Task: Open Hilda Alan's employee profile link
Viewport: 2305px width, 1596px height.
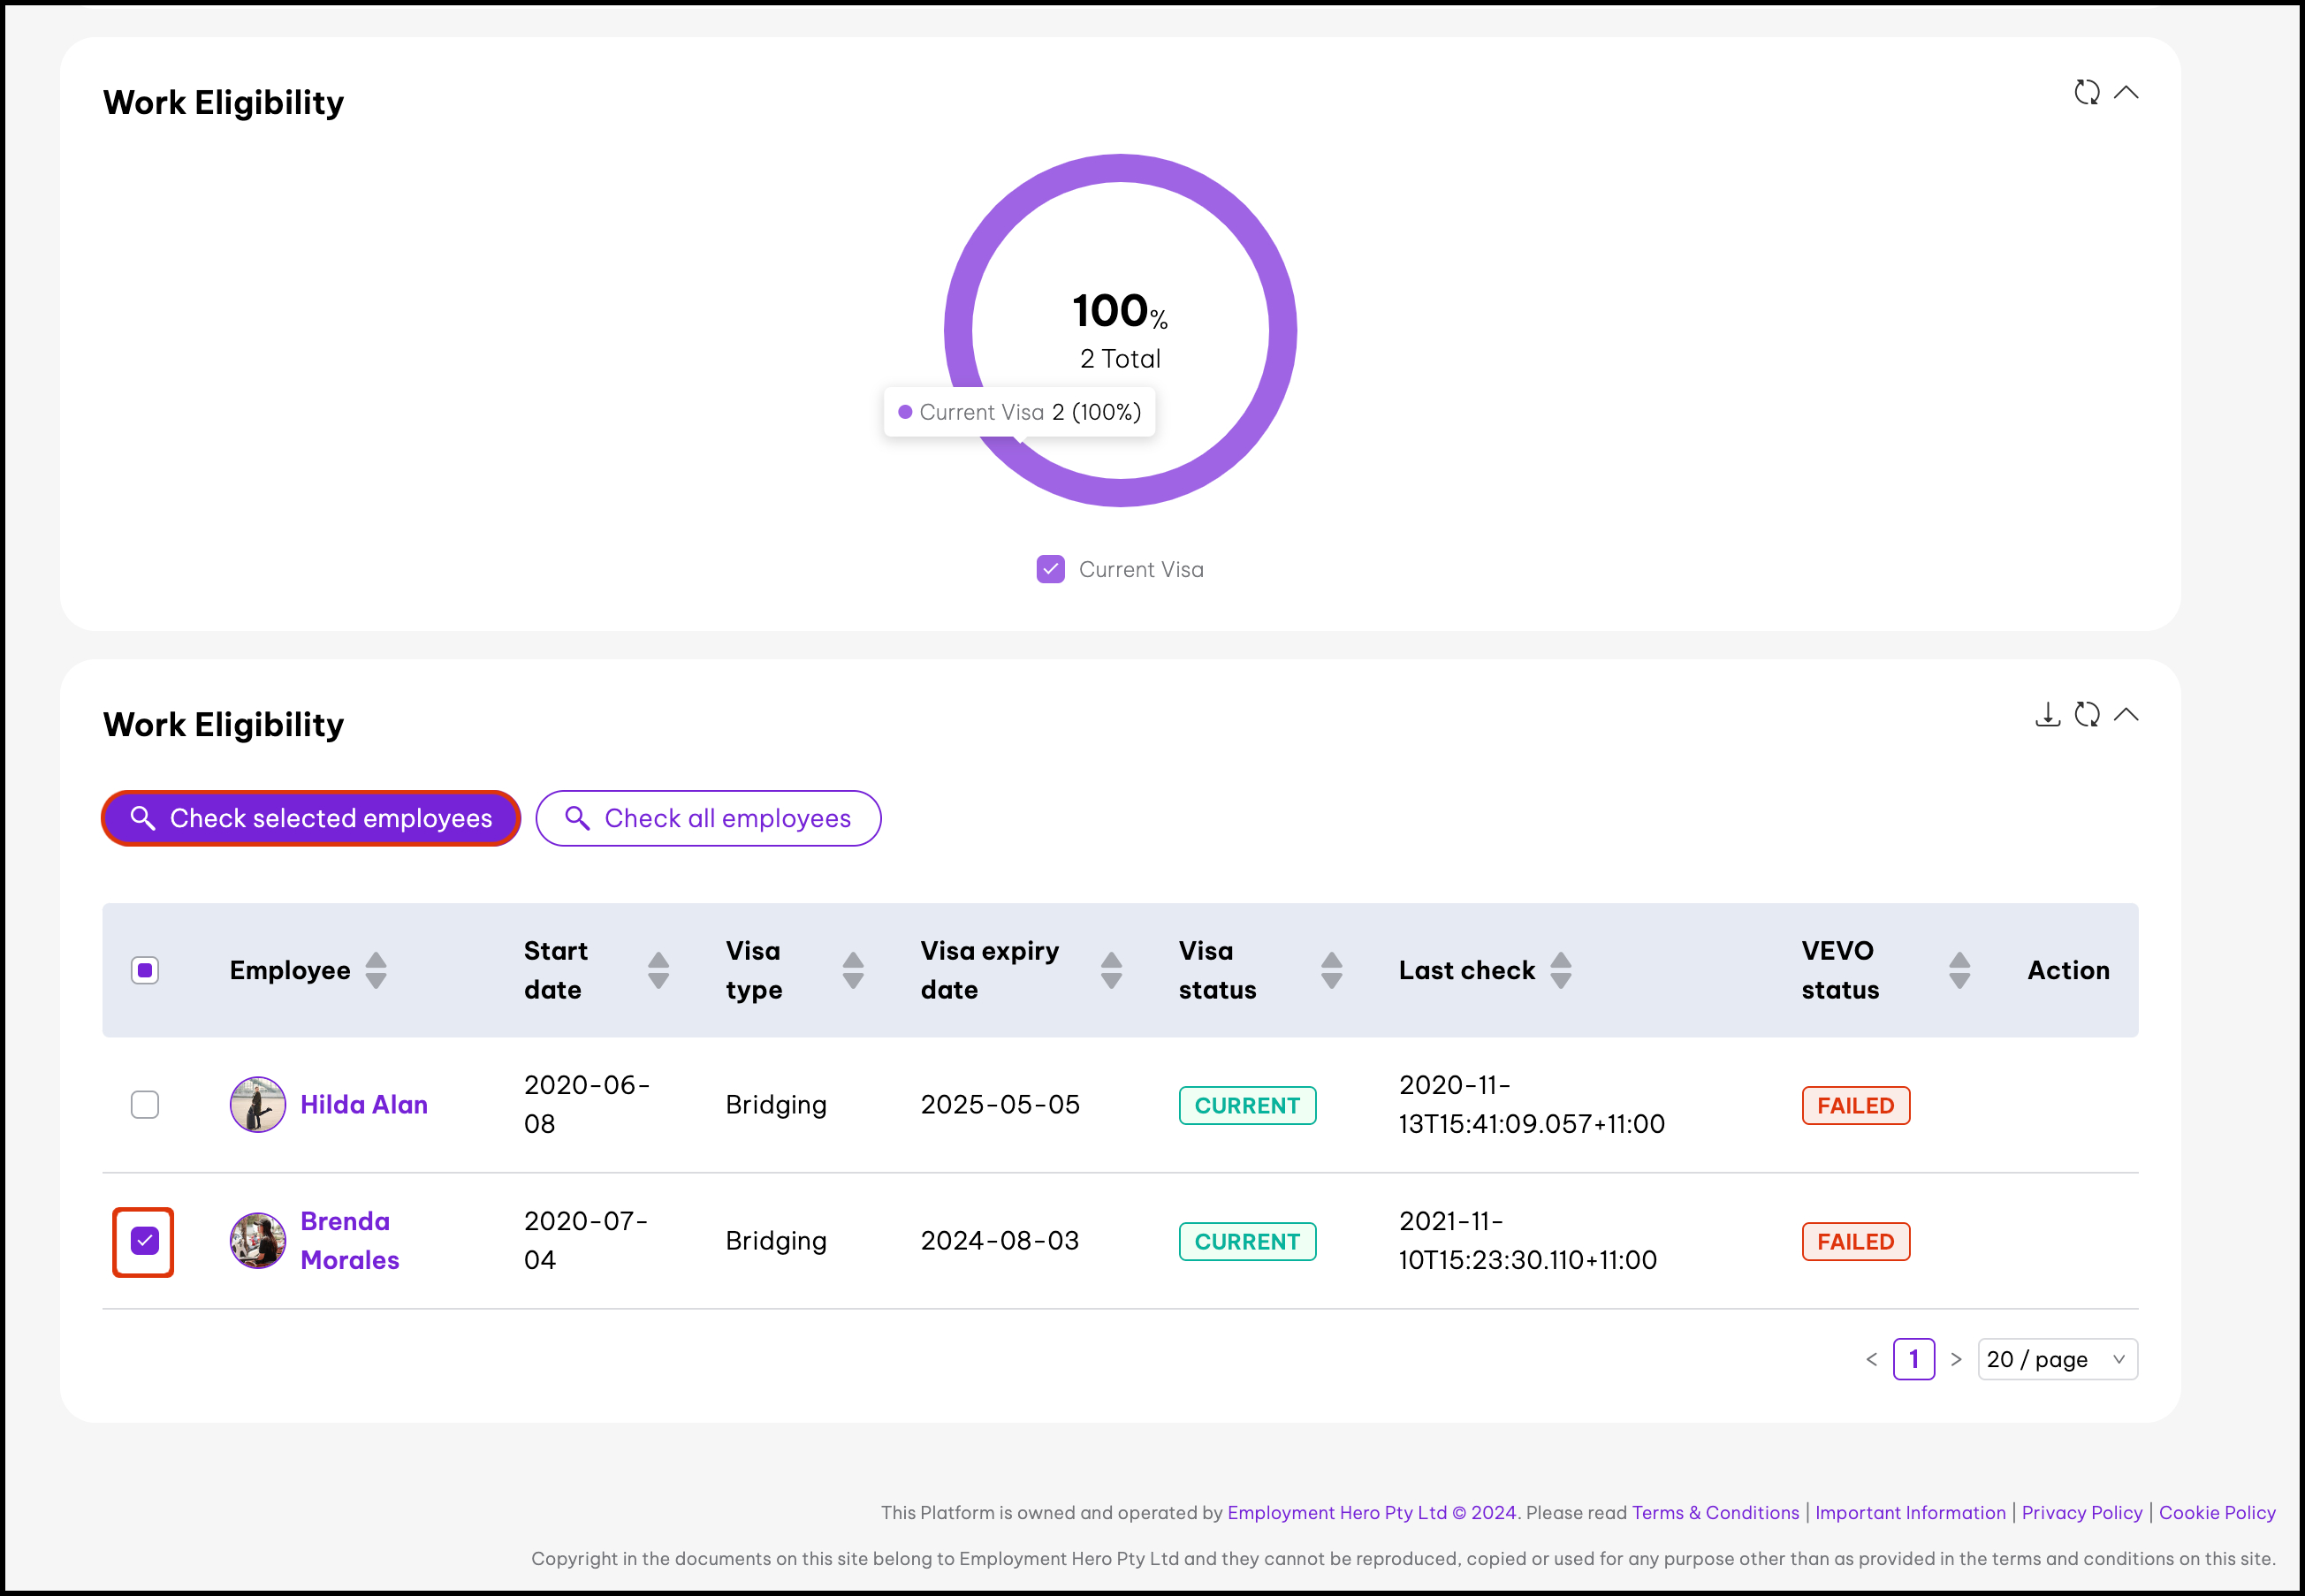Action: 364,1105
